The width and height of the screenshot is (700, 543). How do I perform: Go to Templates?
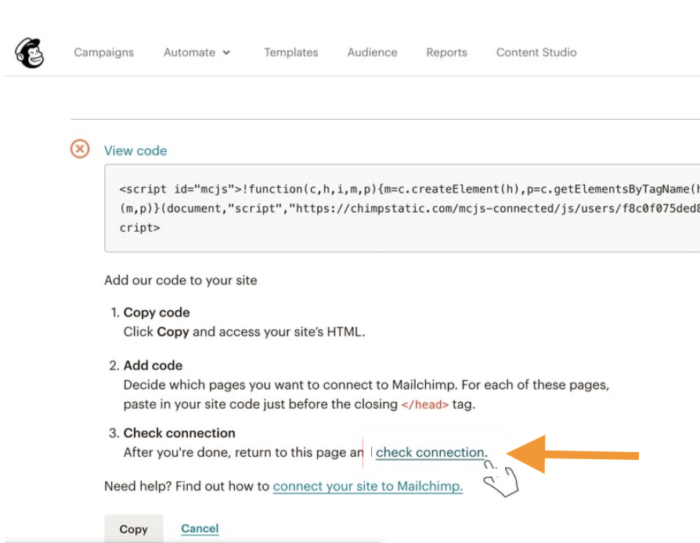(x=291, y=52)
